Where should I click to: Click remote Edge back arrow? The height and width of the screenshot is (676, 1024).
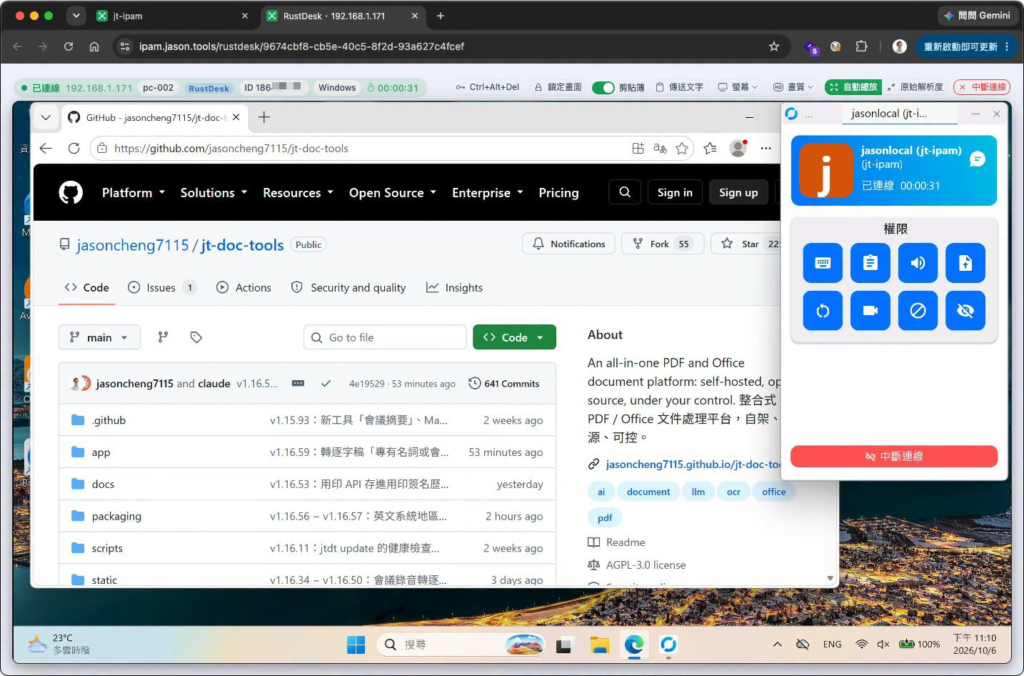pyautogui.click(x=46, y=148)
